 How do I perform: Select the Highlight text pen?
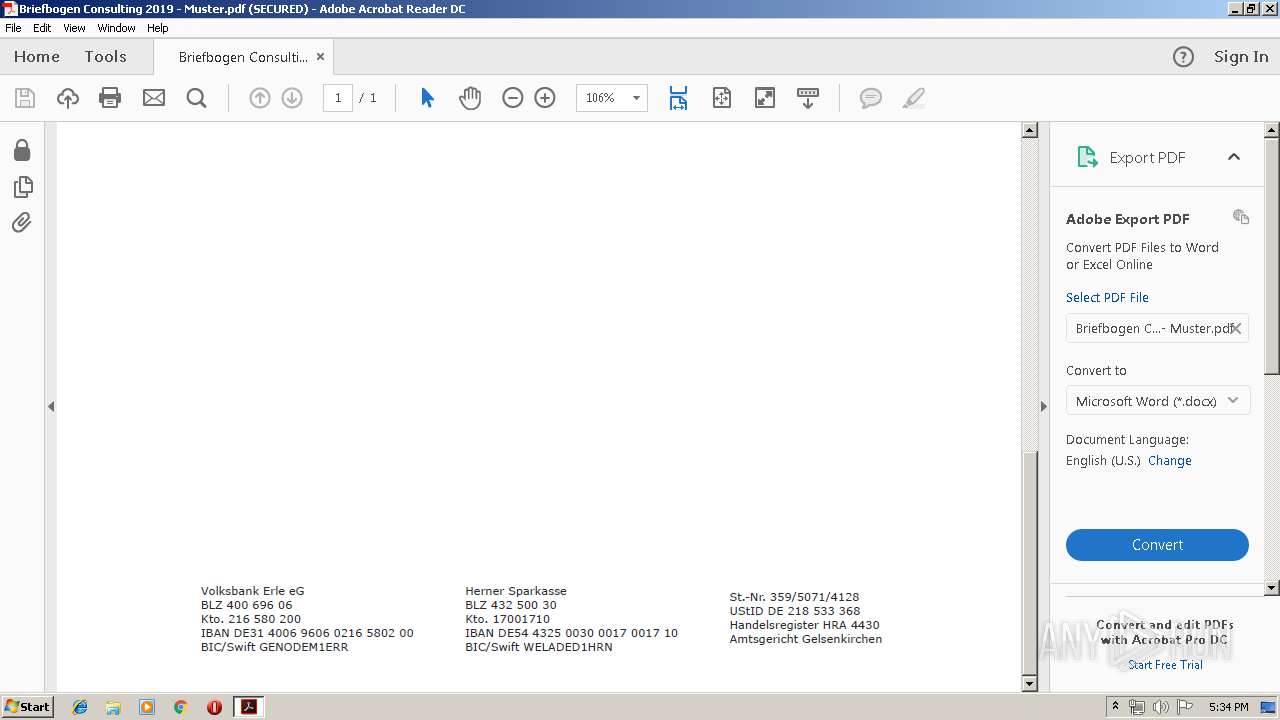913,98
